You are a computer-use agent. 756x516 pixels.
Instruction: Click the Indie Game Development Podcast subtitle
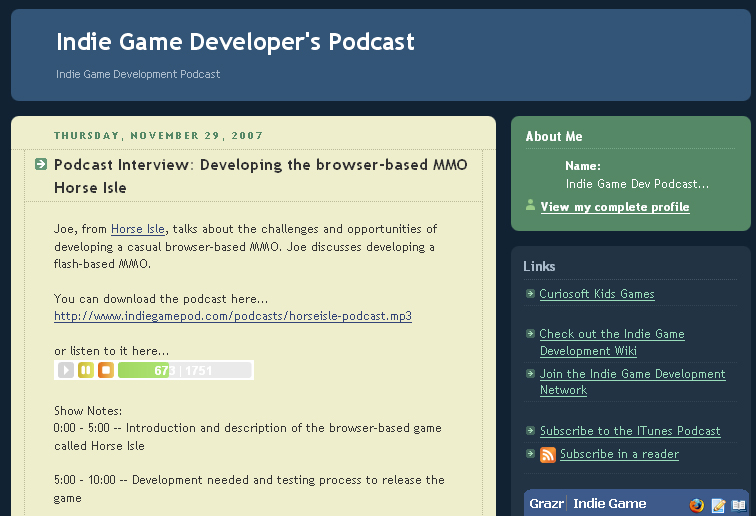(x=138, y=74)
